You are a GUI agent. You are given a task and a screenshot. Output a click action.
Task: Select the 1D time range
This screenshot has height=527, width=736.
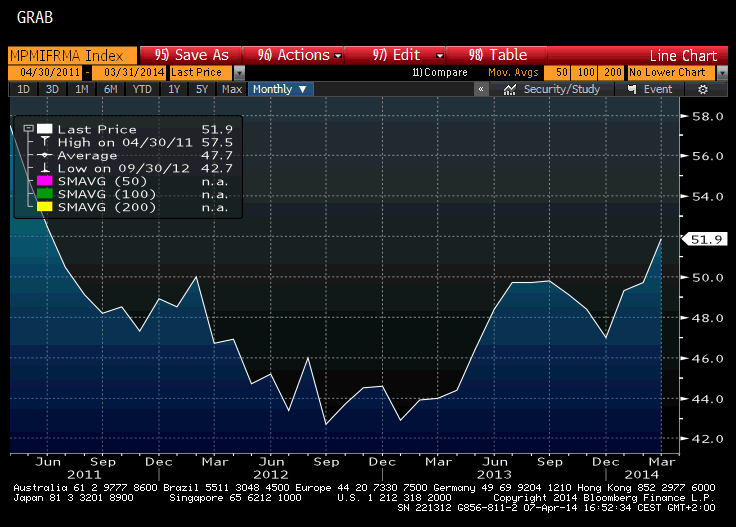(x=23, y=89)
